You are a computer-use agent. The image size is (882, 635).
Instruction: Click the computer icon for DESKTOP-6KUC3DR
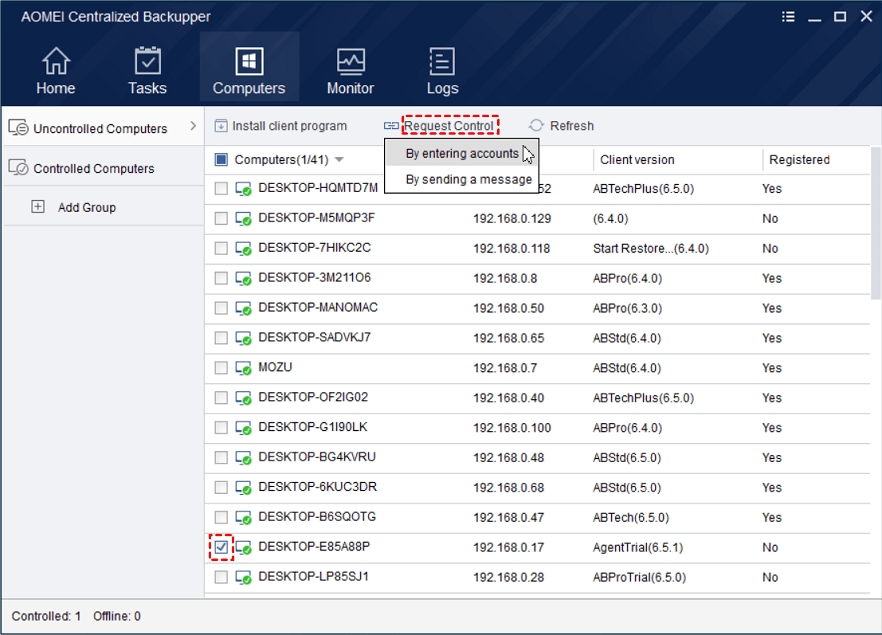pos(243,487)
